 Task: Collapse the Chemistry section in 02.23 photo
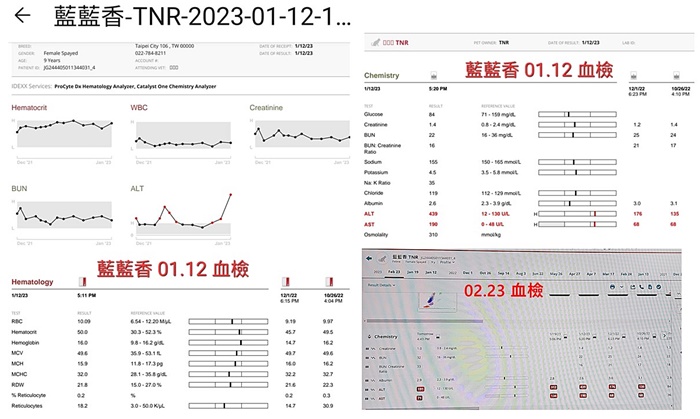pyautogui.click(x=369, y=336)
